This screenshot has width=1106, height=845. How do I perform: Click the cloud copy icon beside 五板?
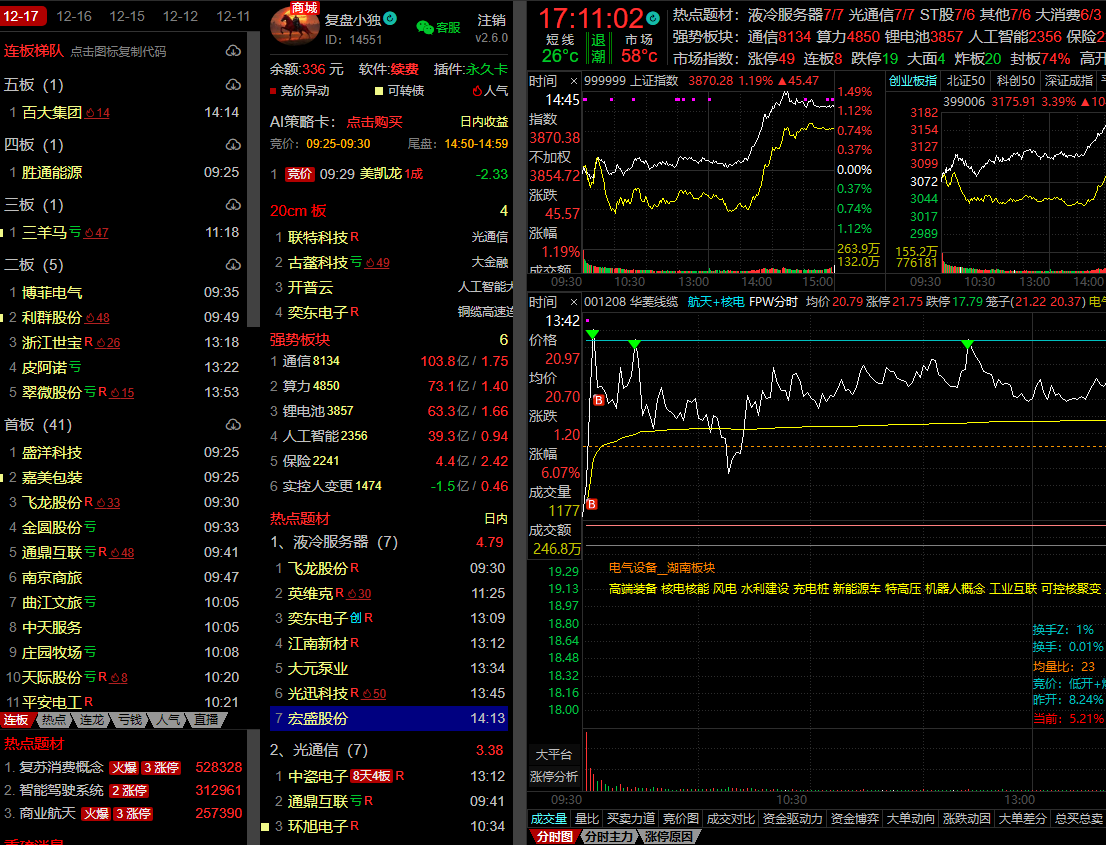point(233,85)
